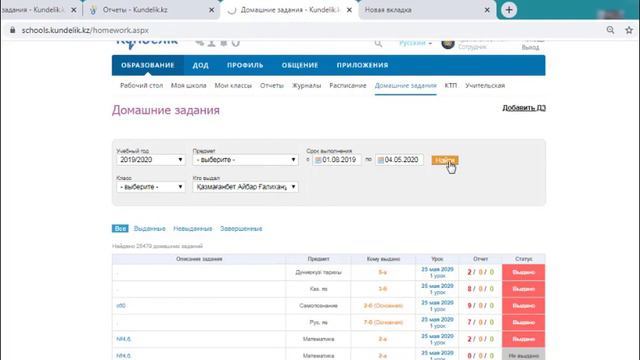Click red 'Выдано' status in Дүниежүзі тарихы row
The width and height of the screenshot is (640, 360).
pyautogui.click(x=523, y=272)
